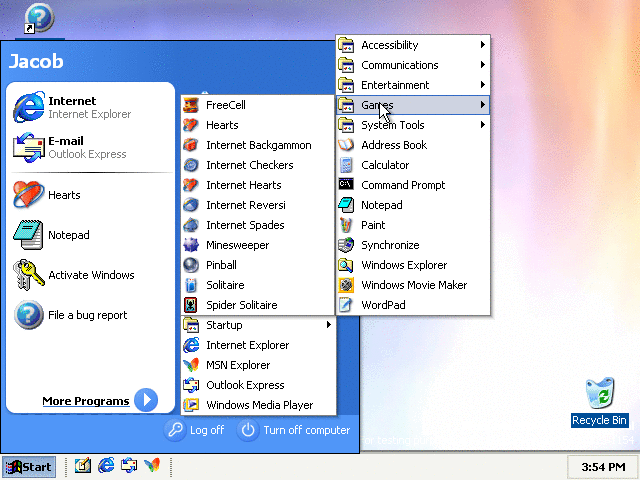Click Outlook Express quick launch icon

click(x=129, y=465)
